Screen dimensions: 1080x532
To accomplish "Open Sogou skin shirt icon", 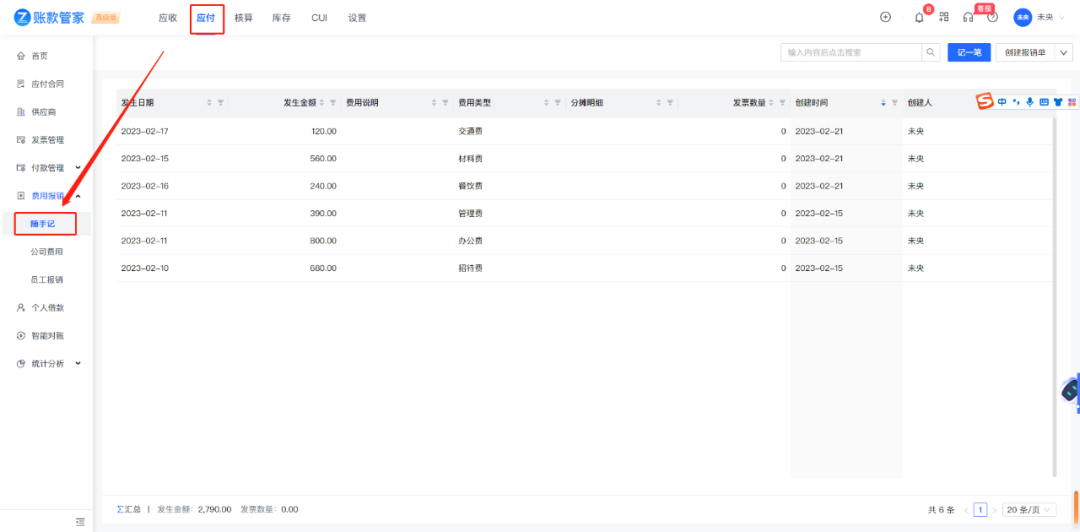I will (x=1057, y=102).
